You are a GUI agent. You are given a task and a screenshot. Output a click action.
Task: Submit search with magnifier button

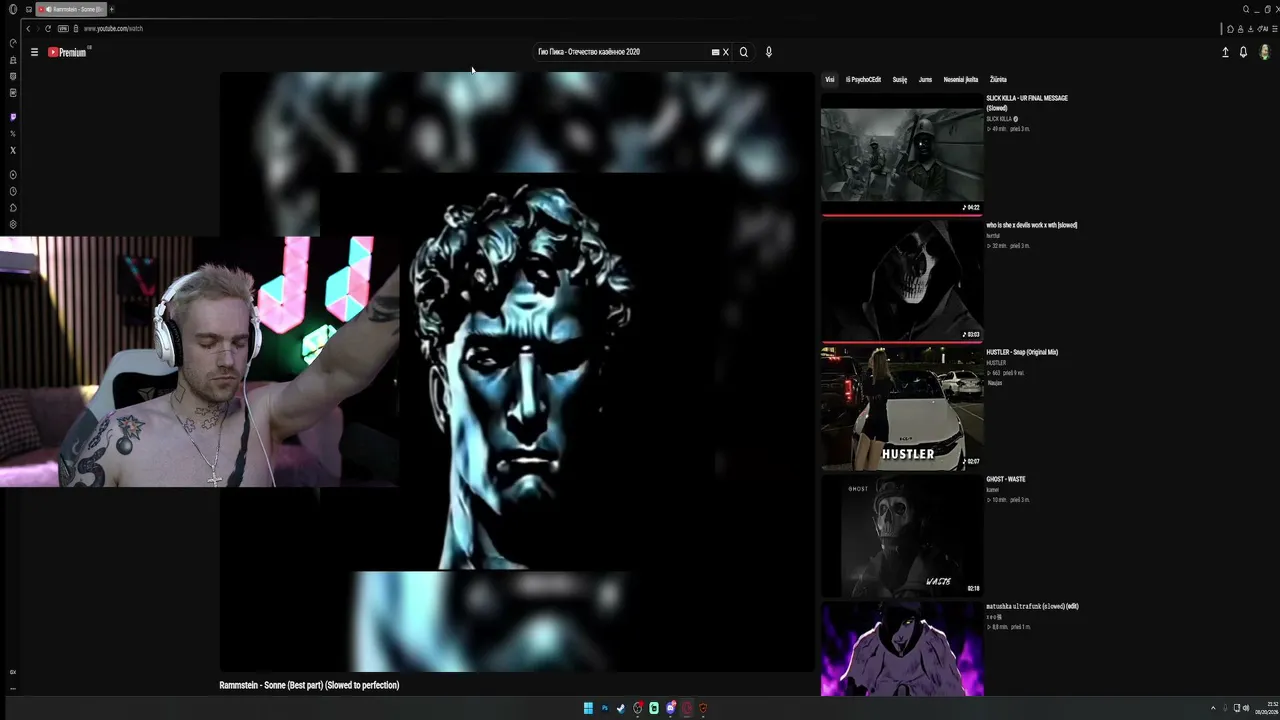(743, 52)
